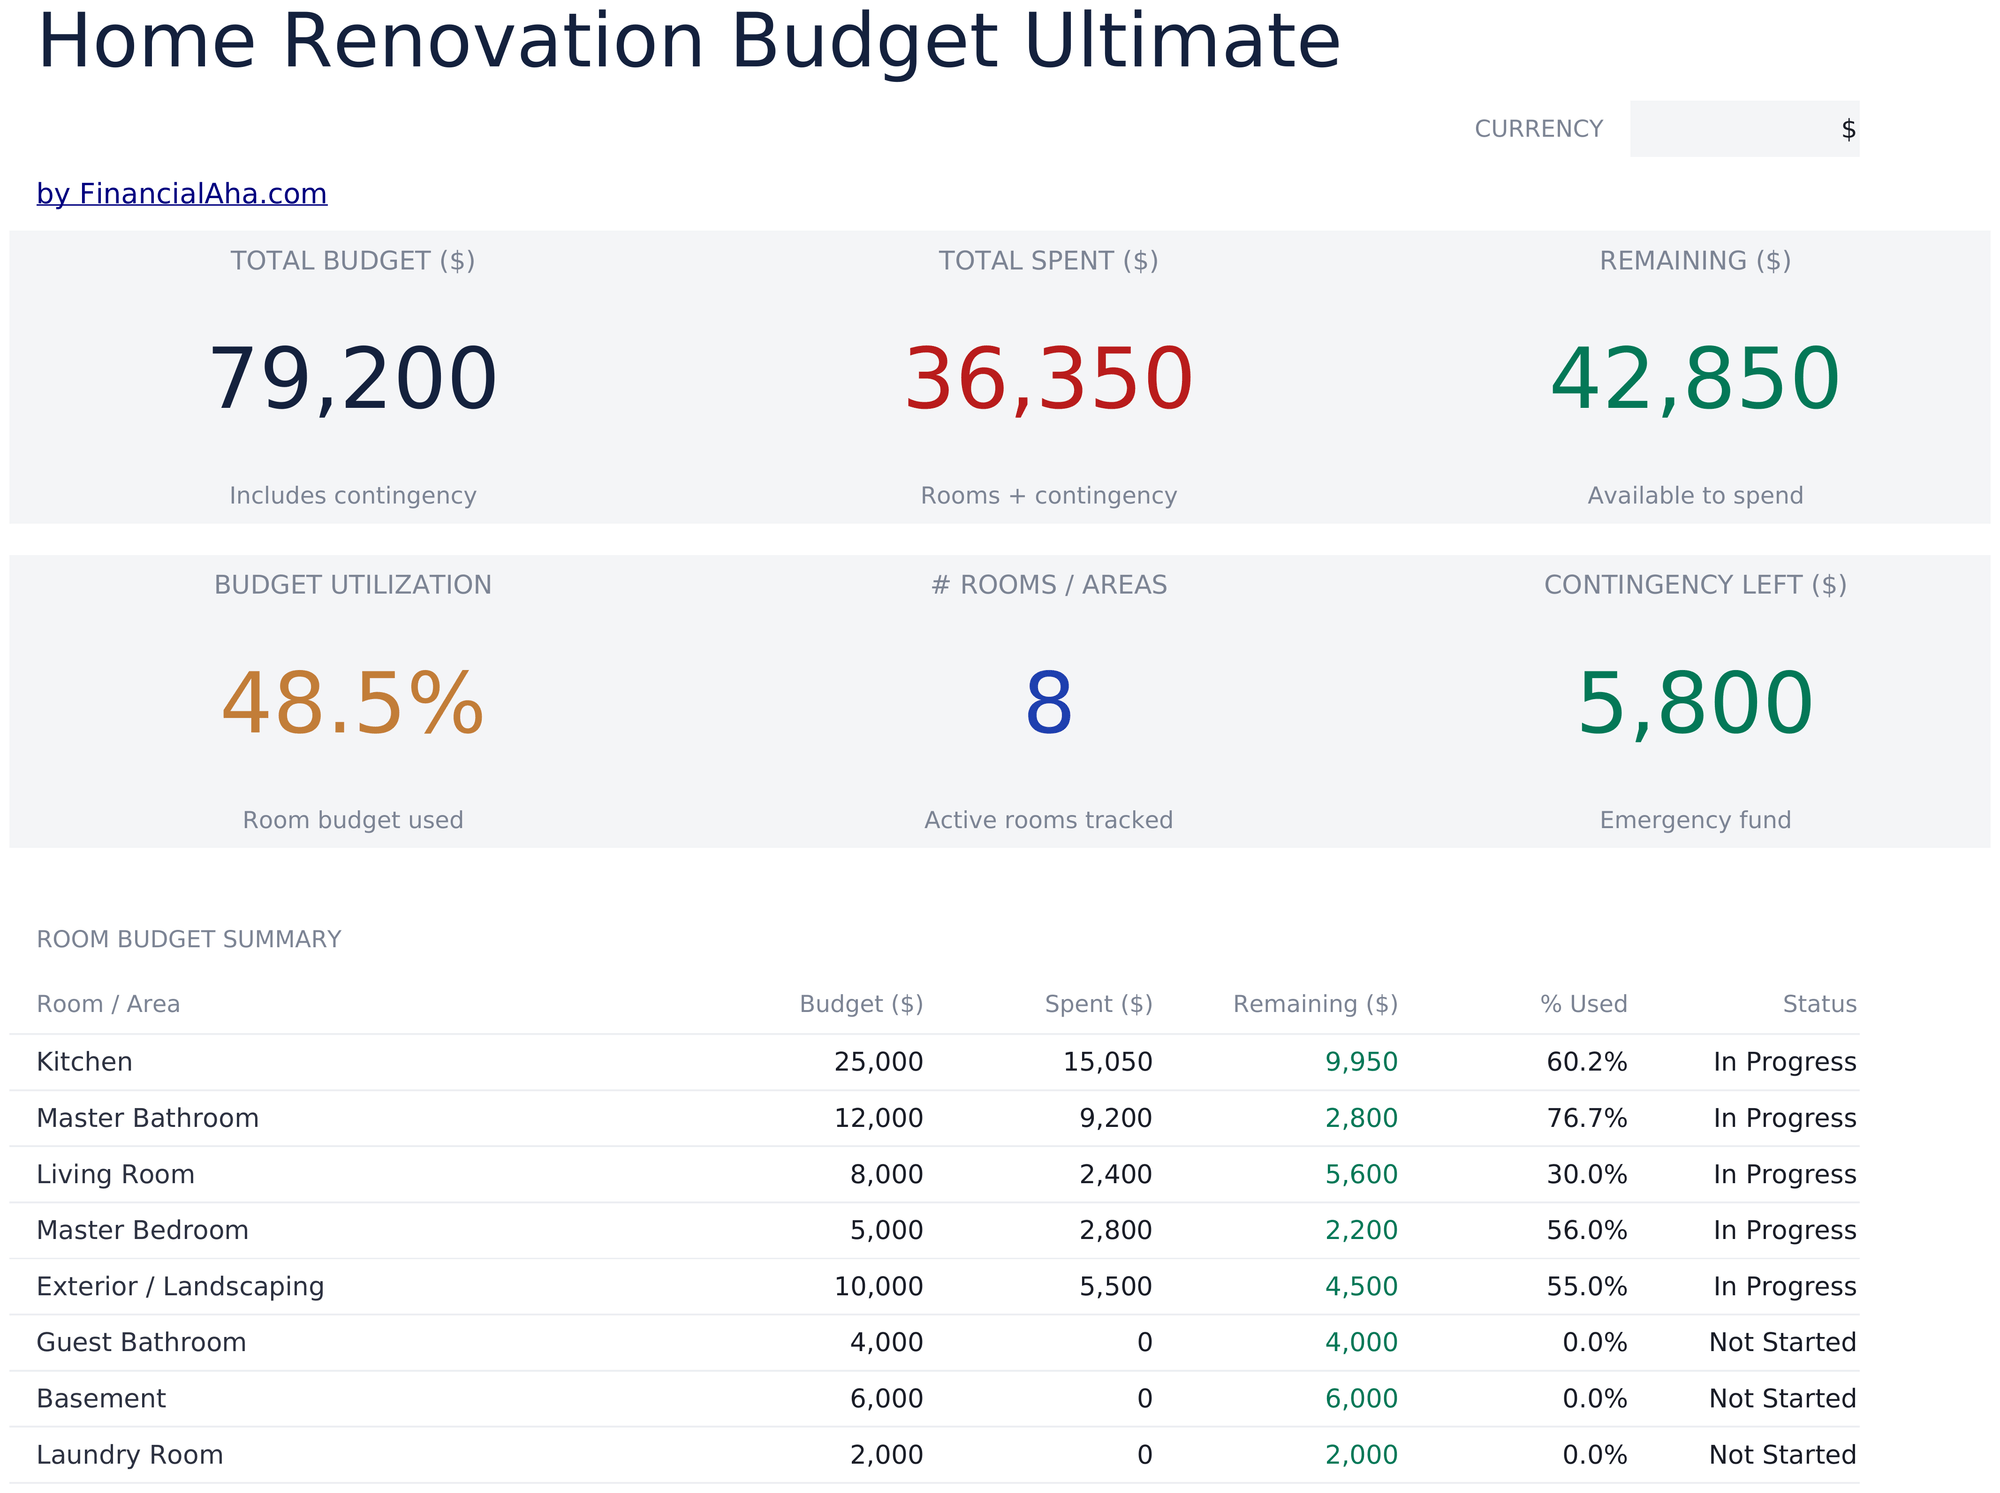Viewport: 2000px width, 1493px height.
Task: Click Basement status Not Started
Action: click(x=1783, y=1398)
